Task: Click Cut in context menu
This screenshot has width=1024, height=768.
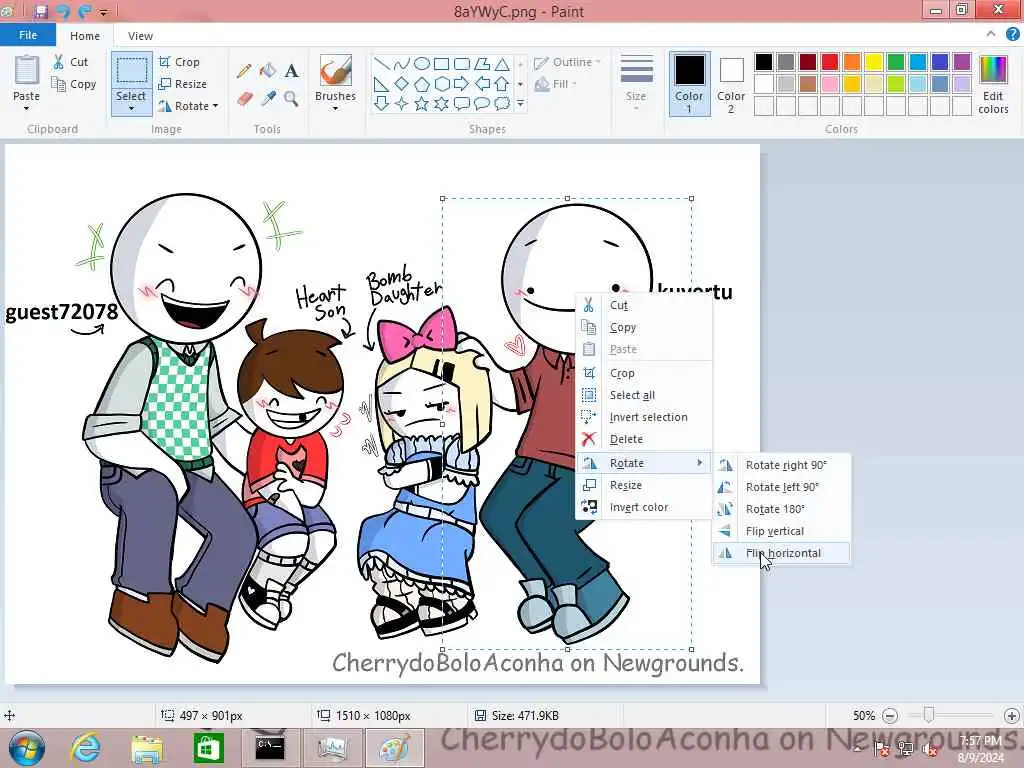Action: [644, 305]
